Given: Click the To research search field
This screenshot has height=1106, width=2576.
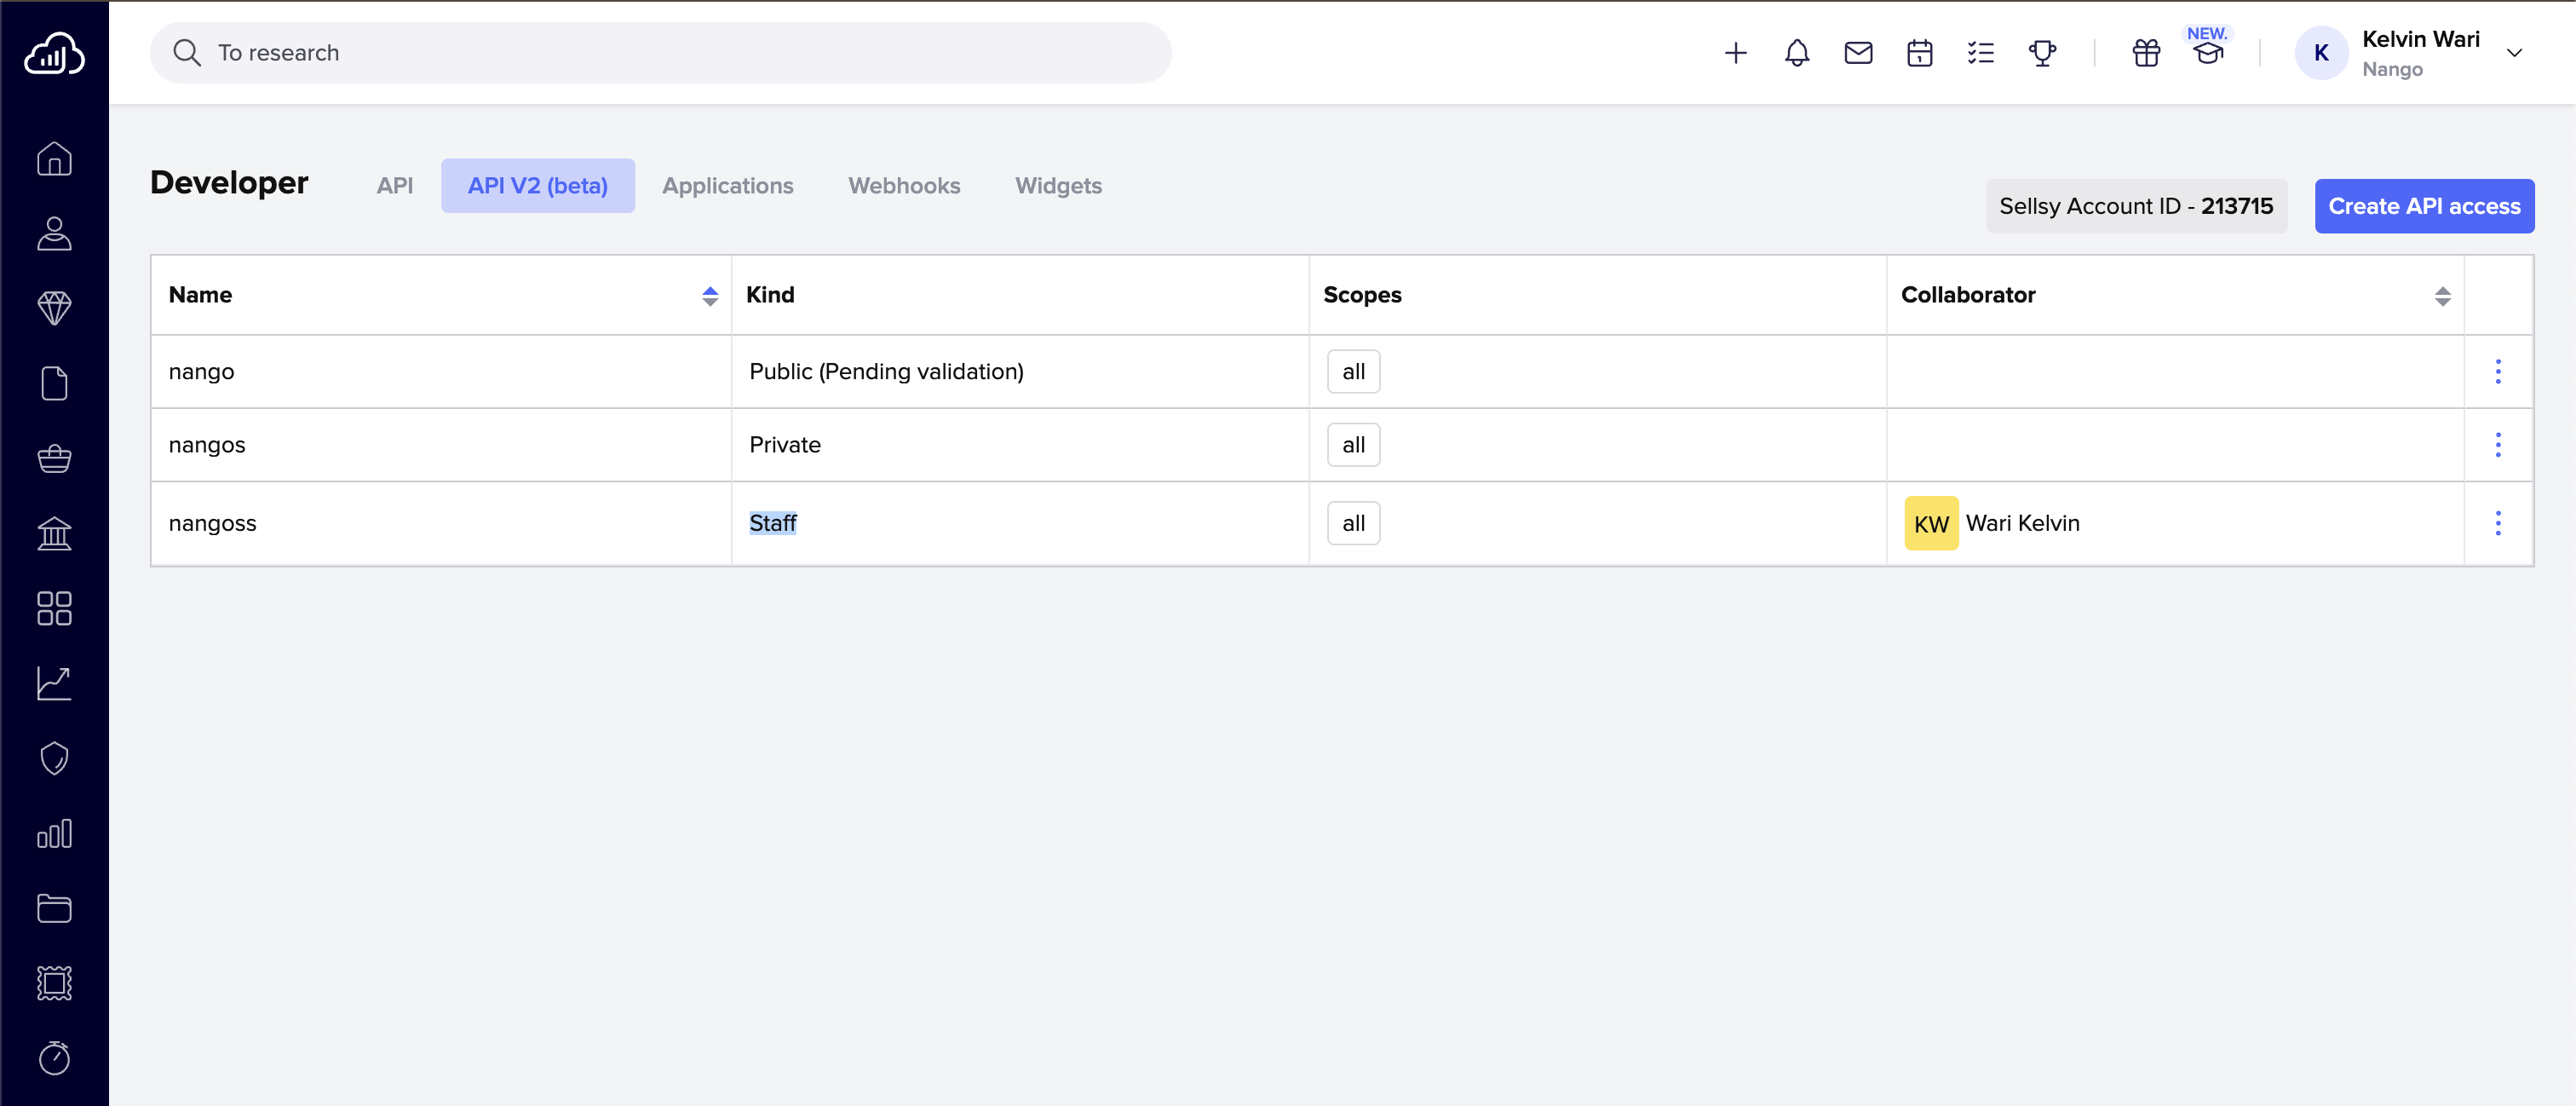Looking at the screenshot, I should click(660, 53).
